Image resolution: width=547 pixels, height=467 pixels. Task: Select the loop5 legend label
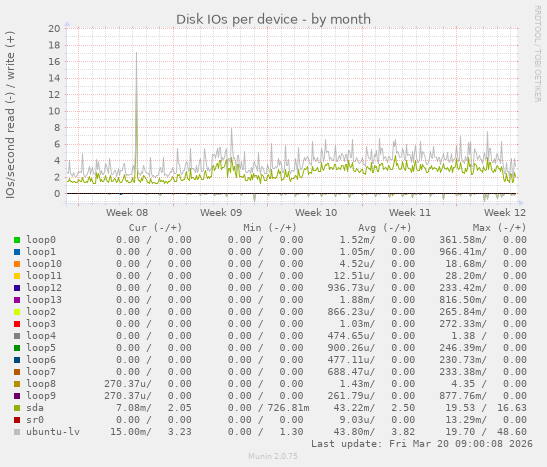click(41, 348)
